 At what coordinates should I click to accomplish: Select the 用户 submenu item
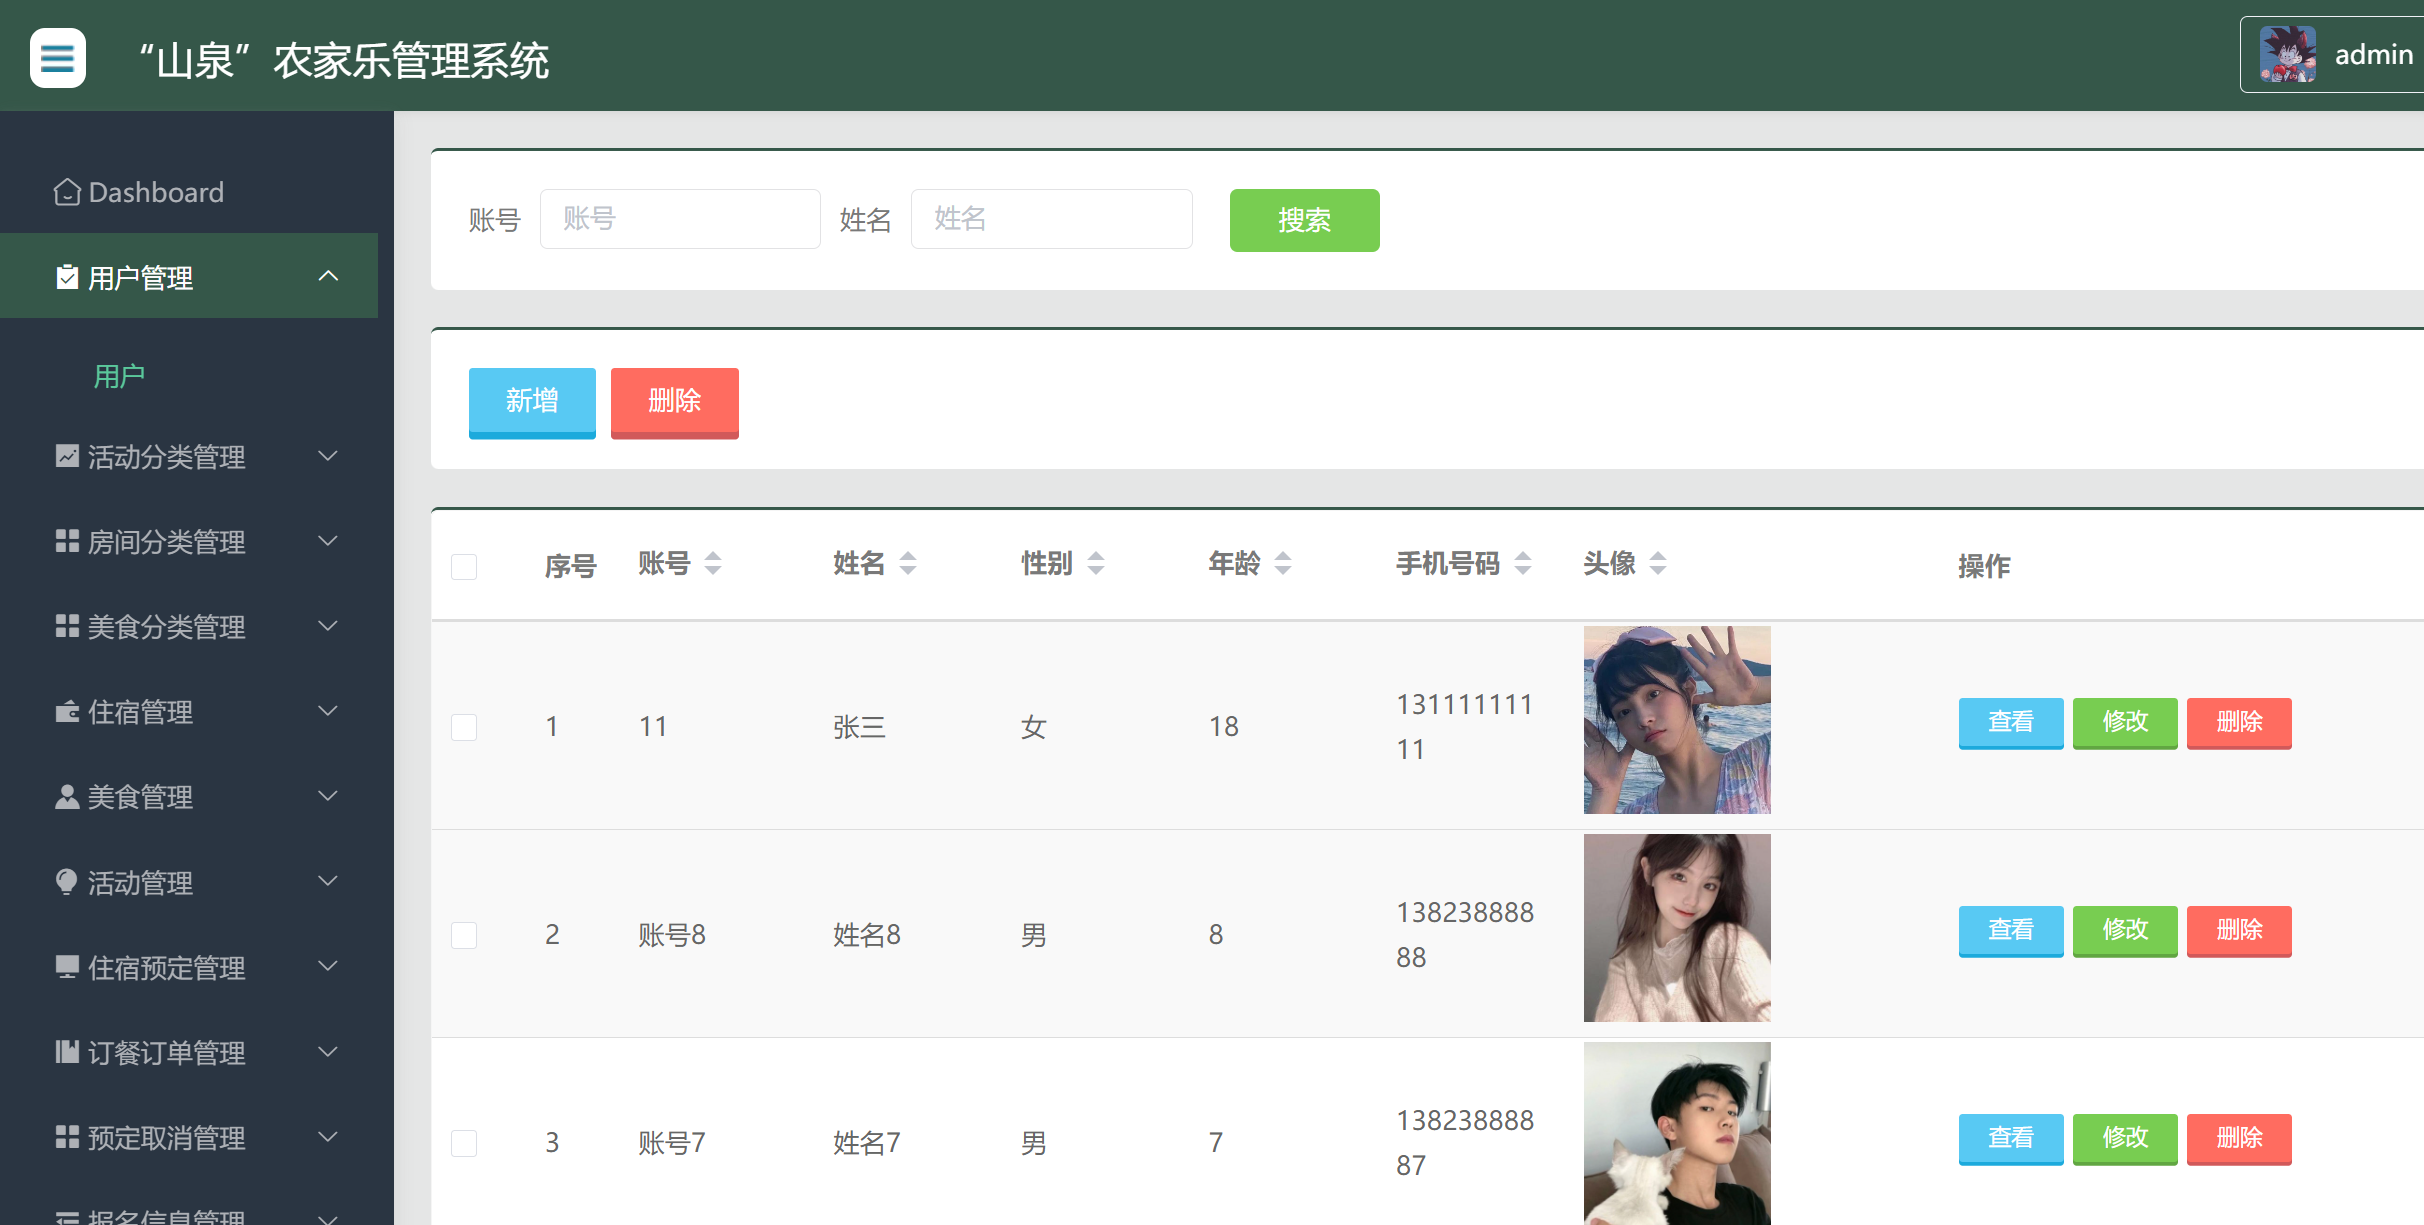pyautogui.click(x=118, y=375)
